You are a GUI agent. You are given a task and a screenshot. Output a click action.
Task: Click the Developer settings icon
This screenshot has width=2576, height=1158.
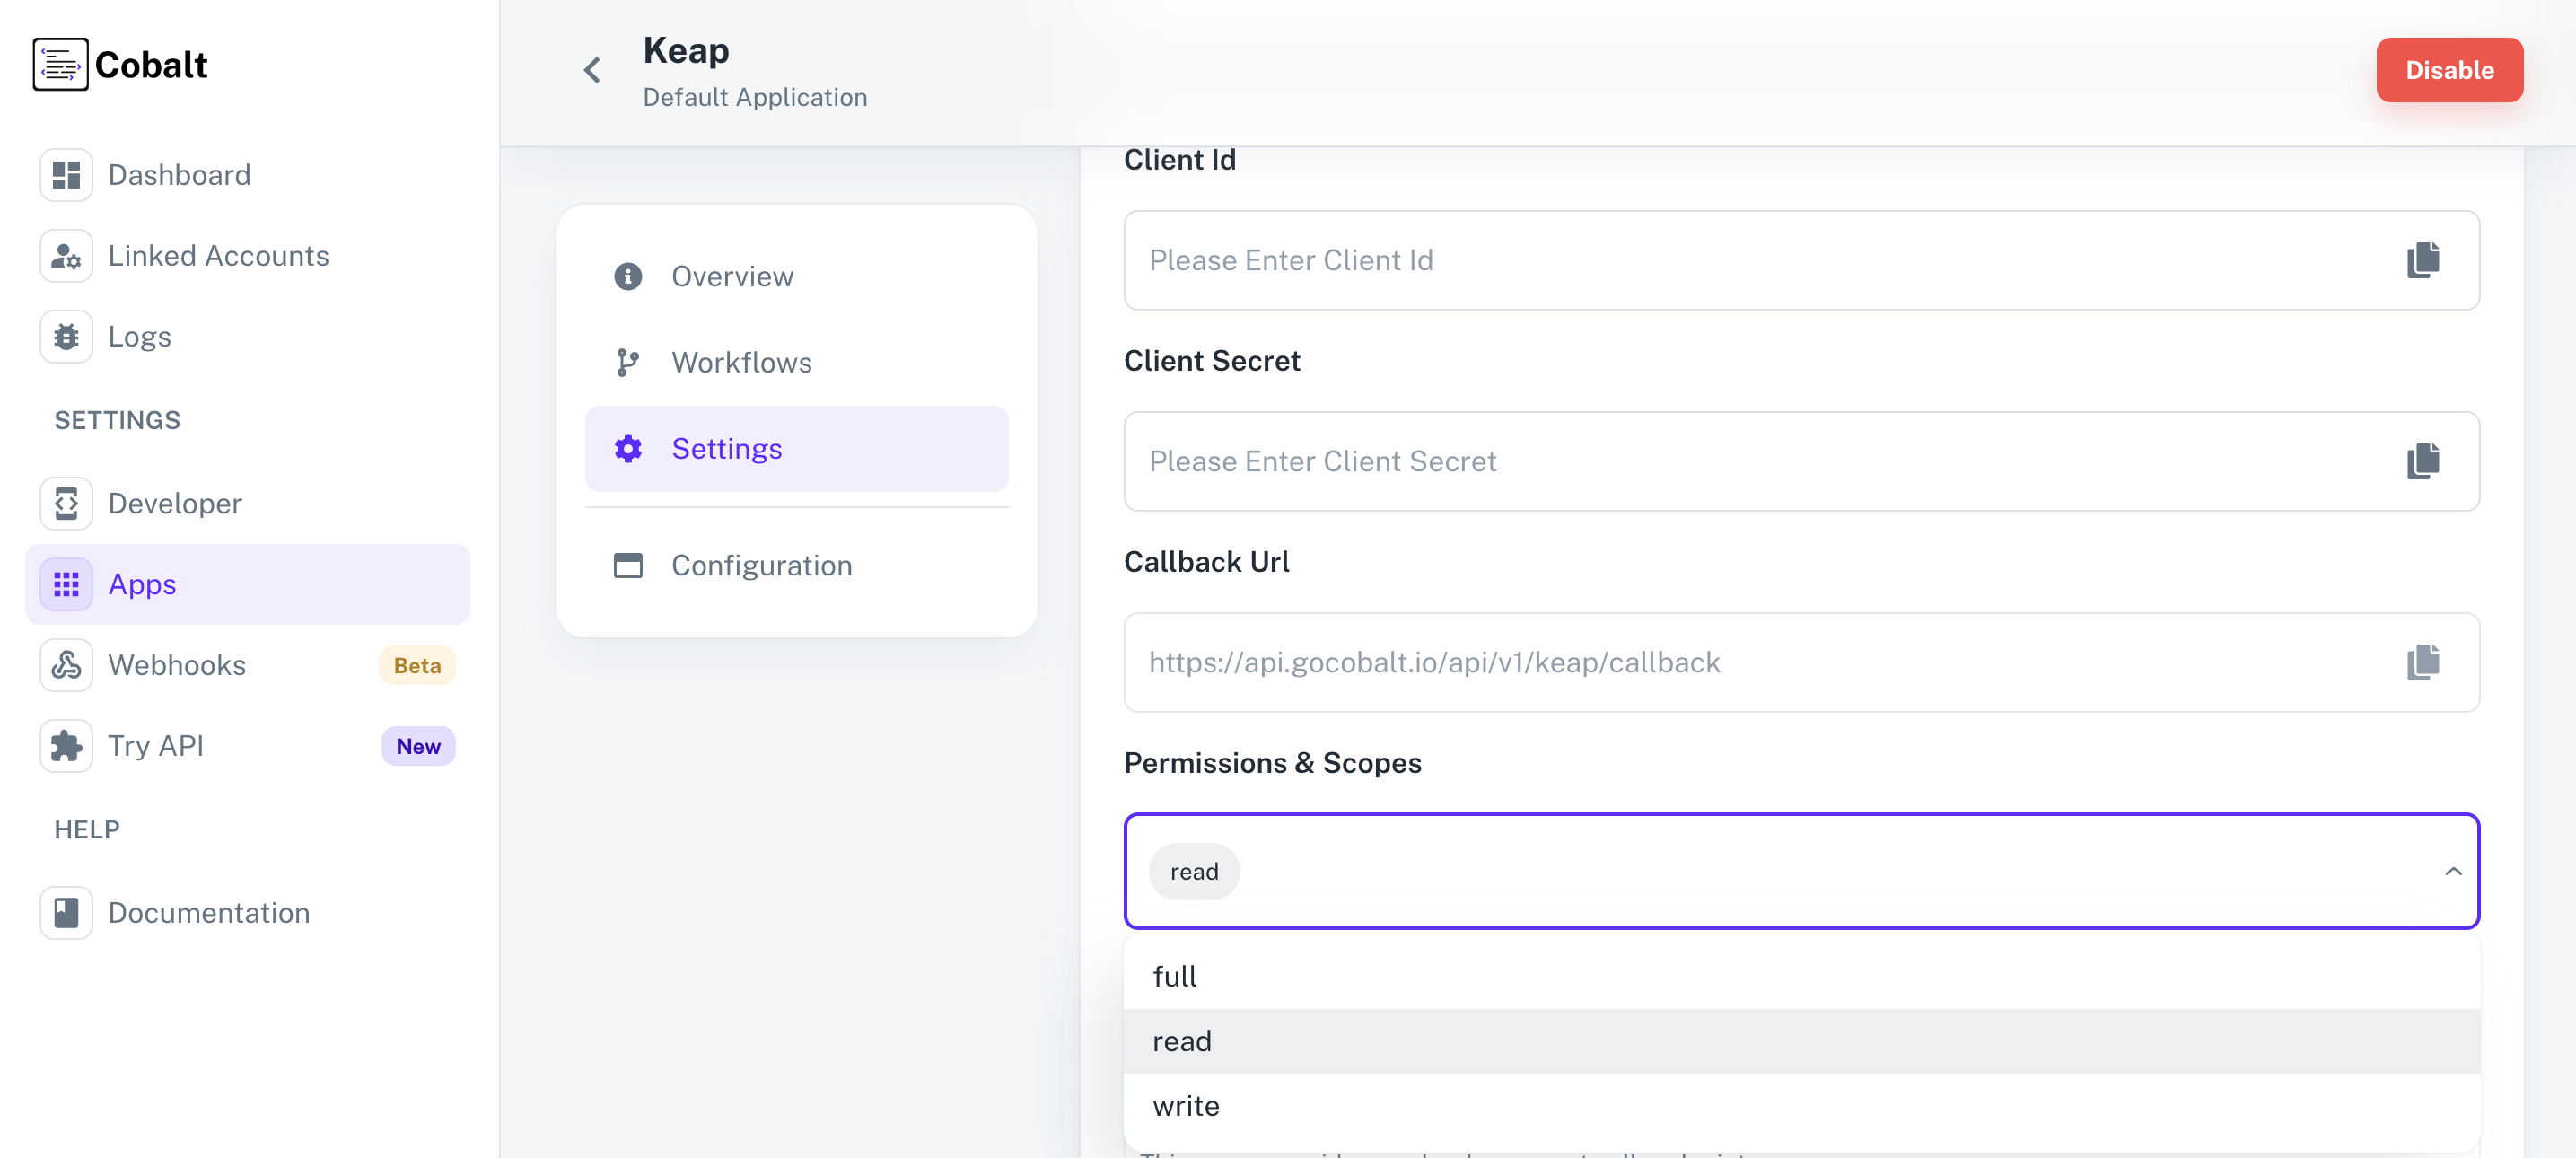click(65, 503)
